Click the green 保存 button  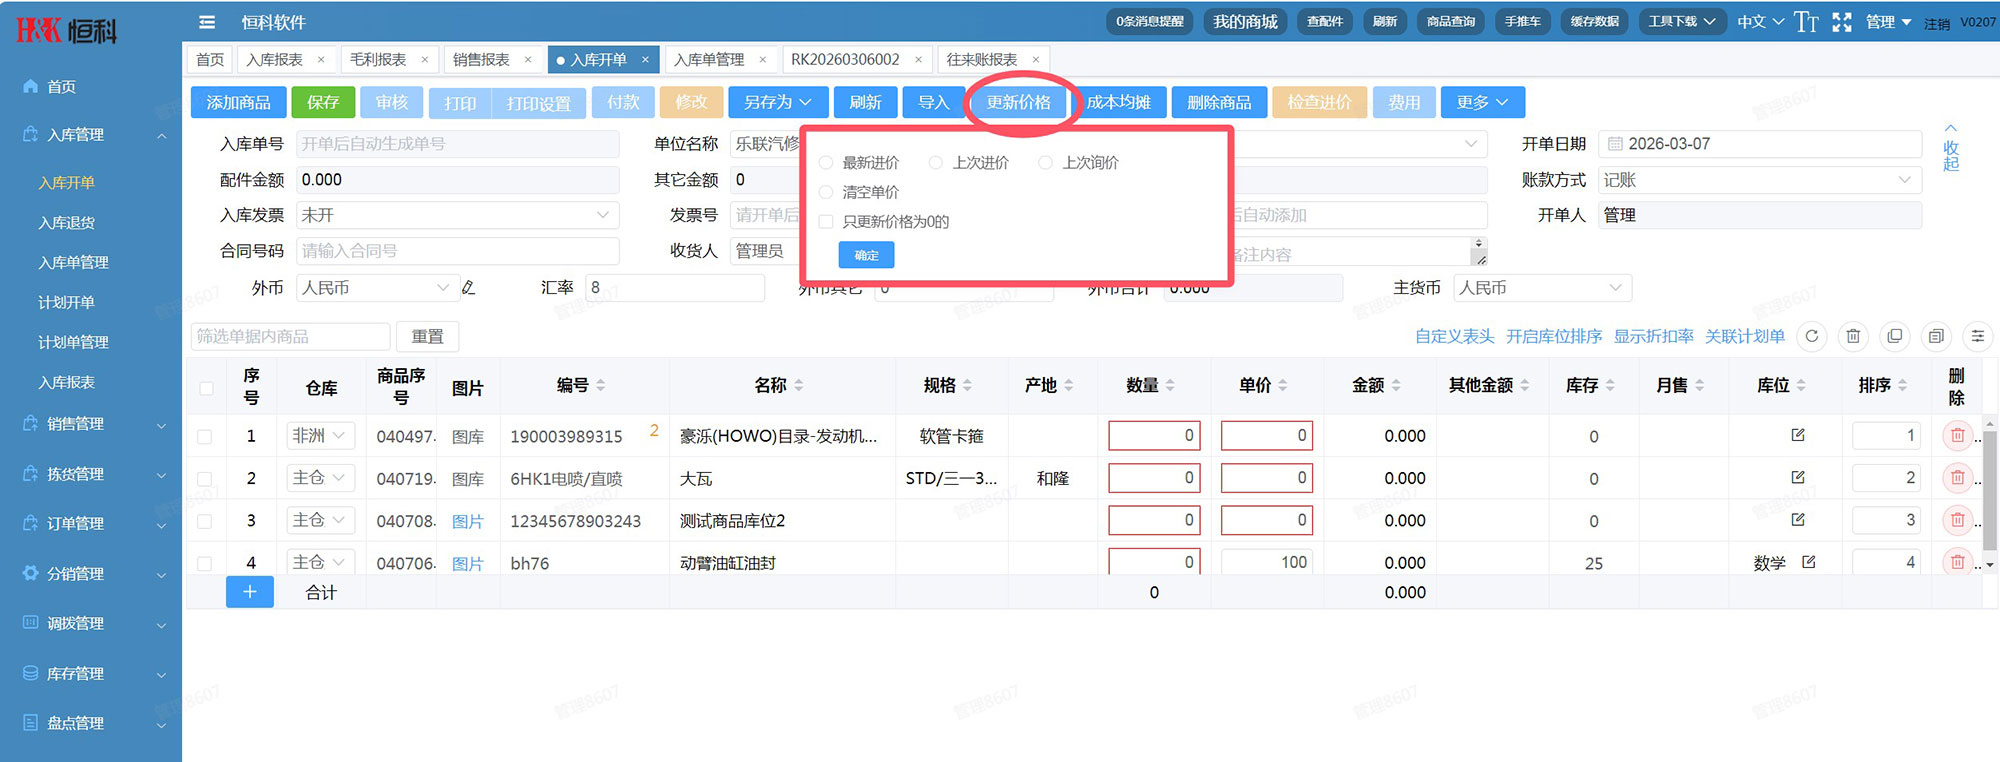tap(323, 102)
